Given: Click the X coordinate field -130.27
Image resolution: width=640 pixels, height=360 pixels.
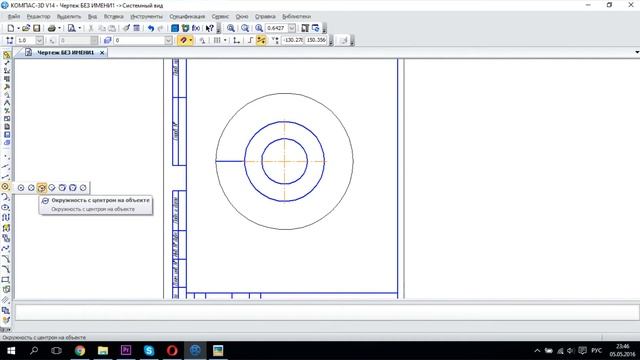Looking at the screenshot, I should pyautogui.click(x=293, y=40).
